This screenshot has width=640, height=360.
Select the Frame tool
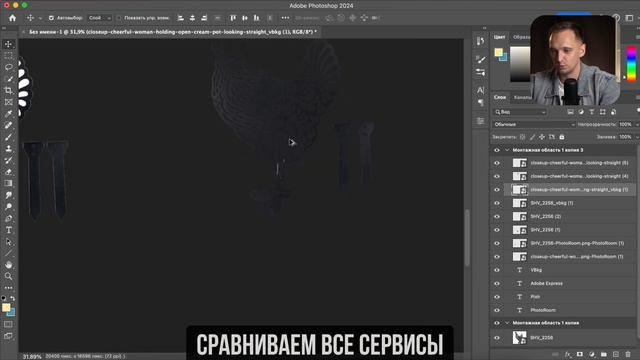point(9,102)
